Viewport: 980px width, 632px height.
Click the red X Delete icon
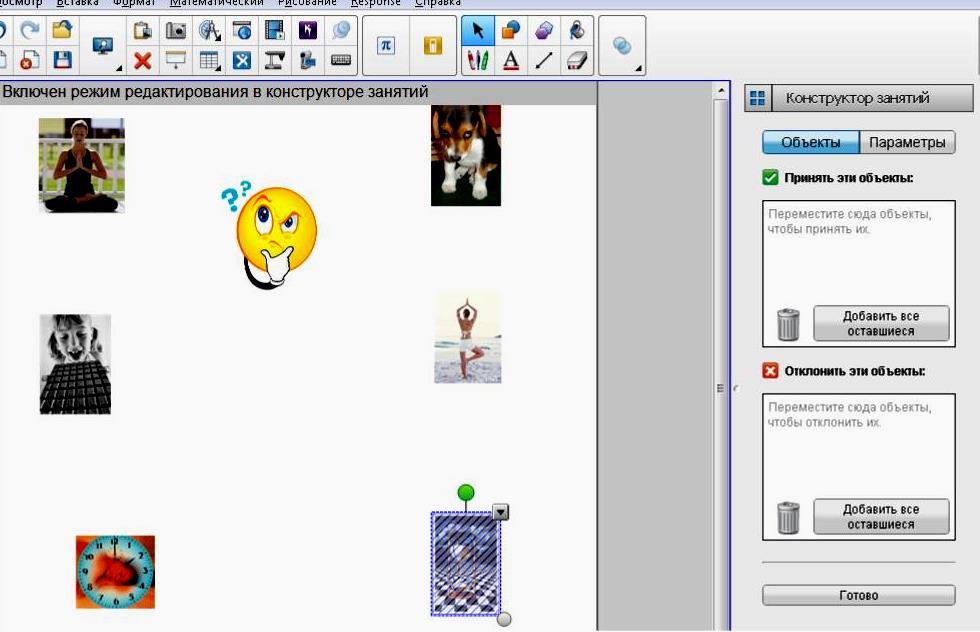click(143, 61)
